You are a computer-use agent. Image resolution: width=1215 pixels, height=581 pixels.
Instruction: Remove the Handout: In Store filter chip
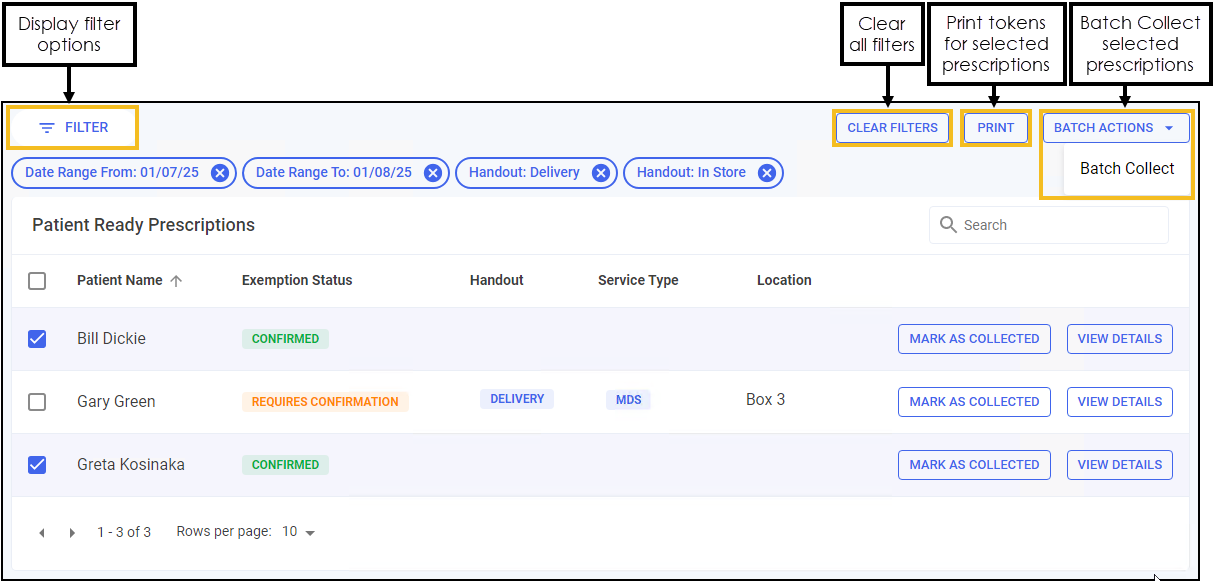766,173
